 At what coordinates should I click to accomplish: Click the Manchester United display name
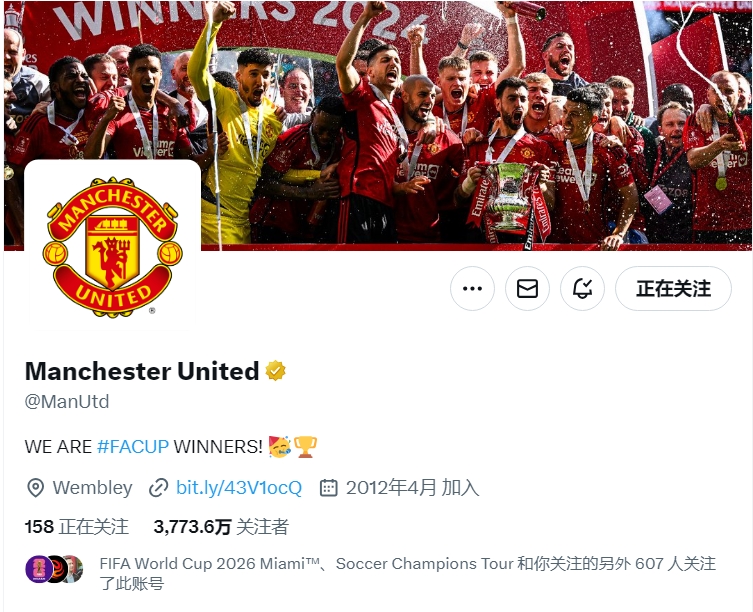(142, 371)
